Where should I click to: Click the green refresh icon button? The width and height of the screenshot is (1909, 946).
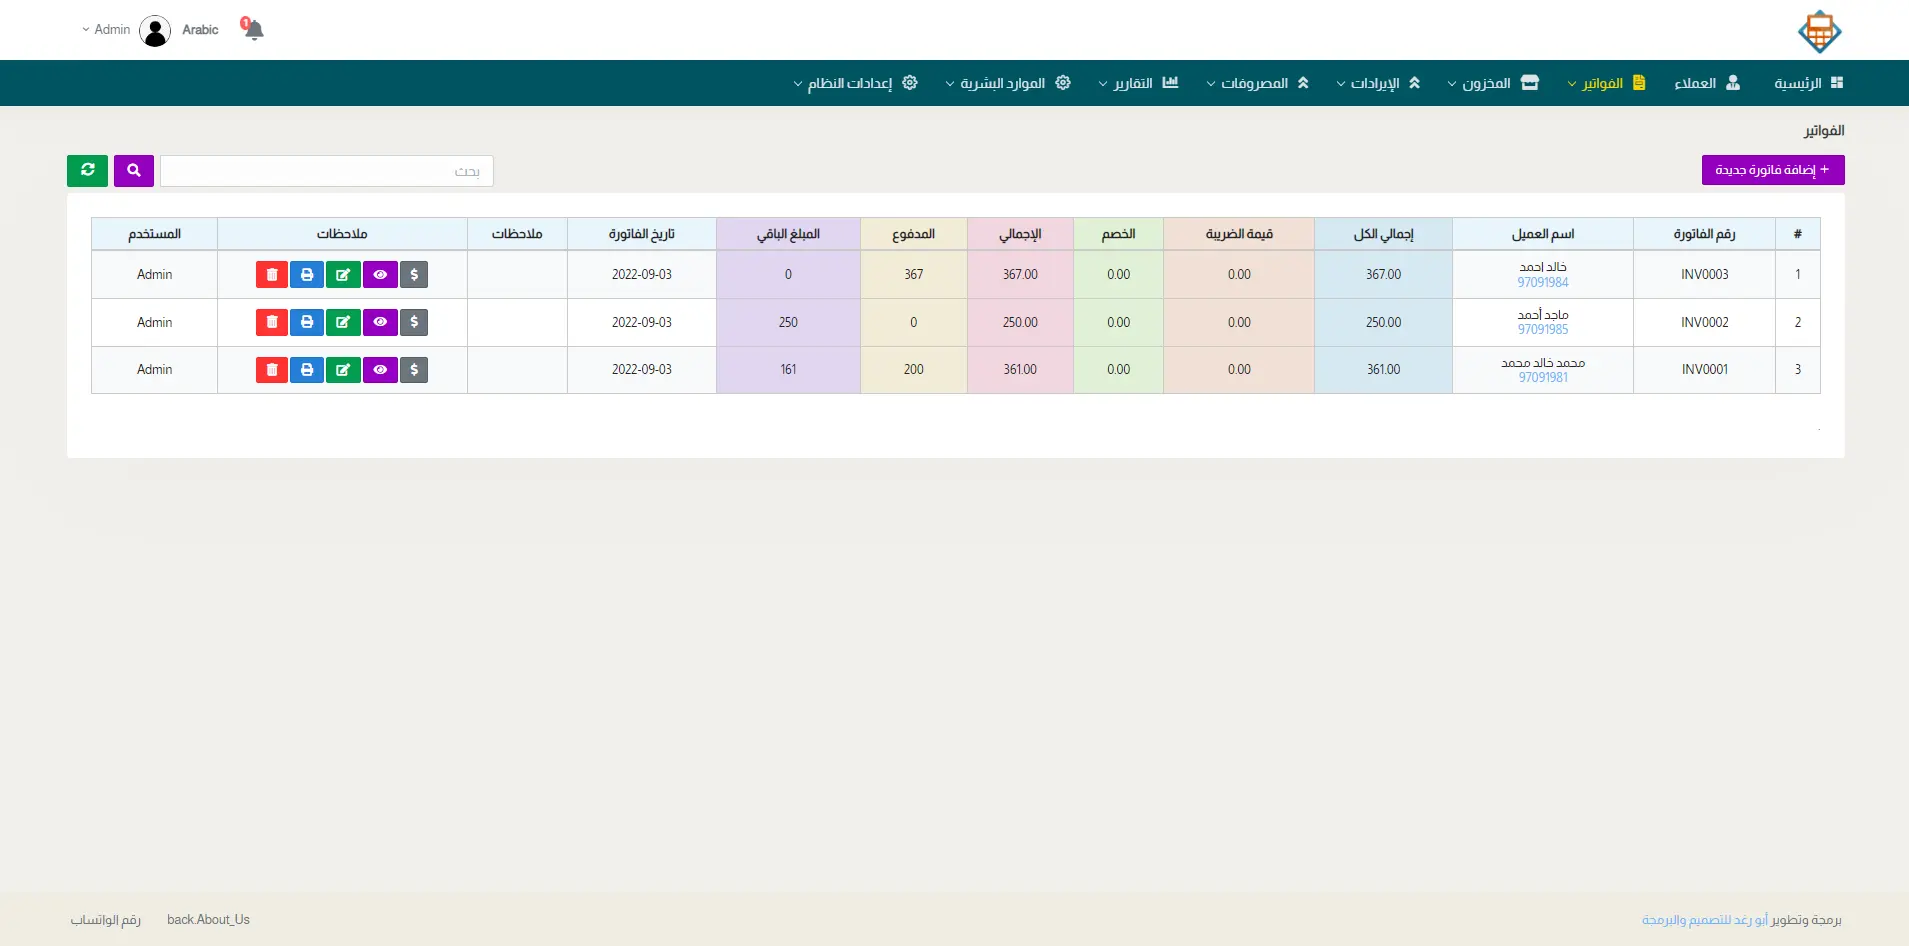(x=87, y=171)
